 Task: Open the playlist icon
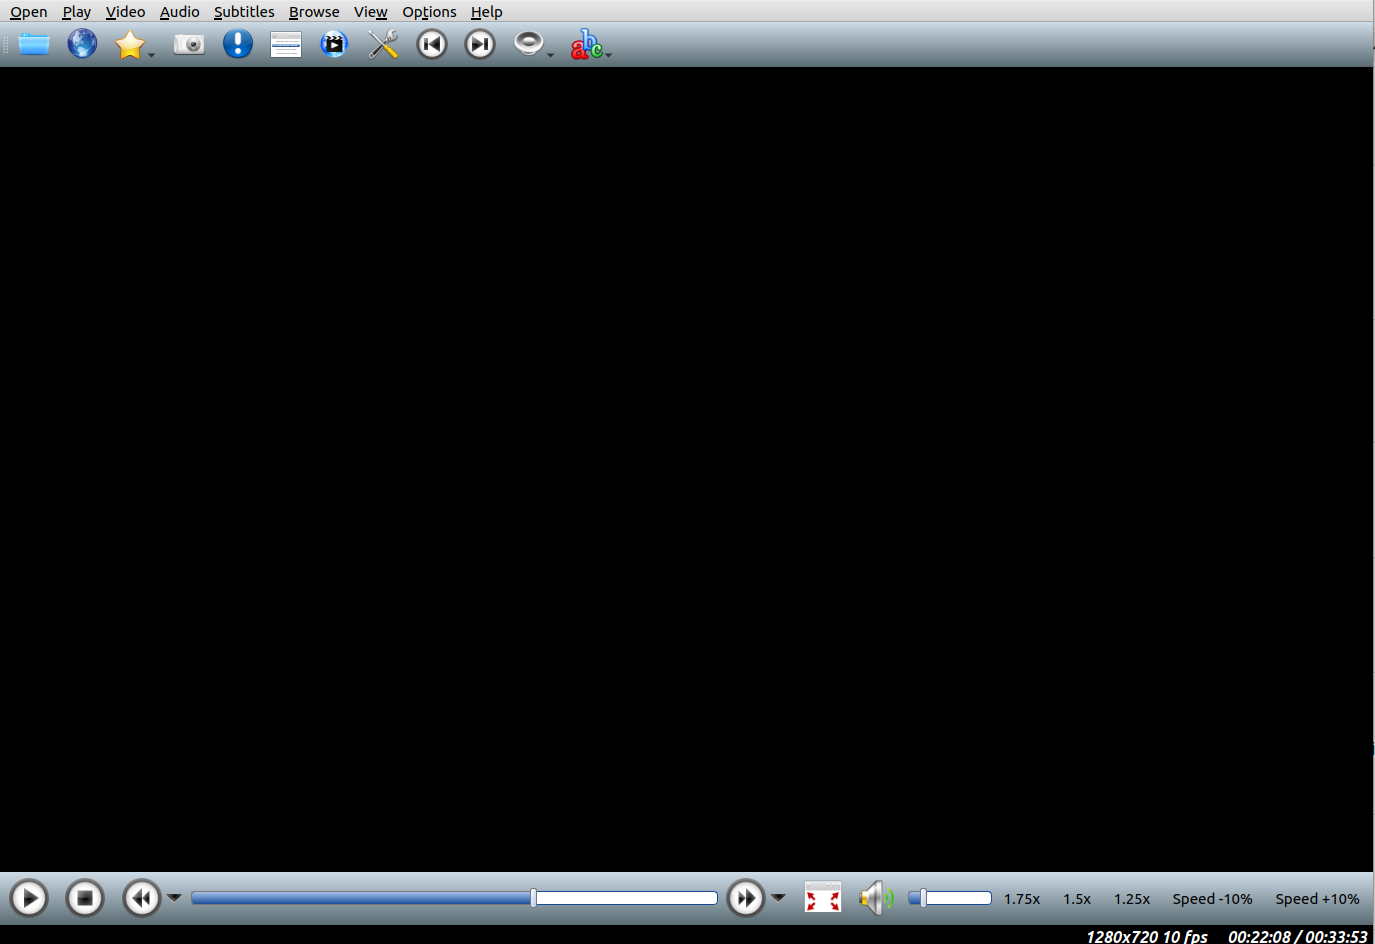286,45
